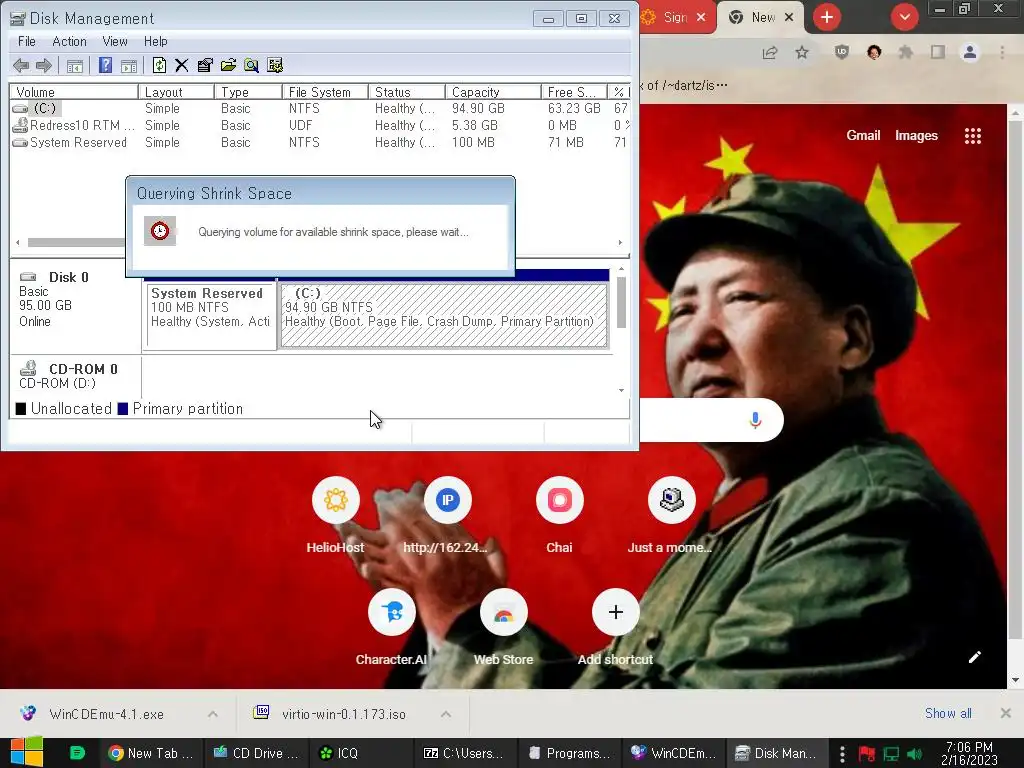Open the Properties toolbar icon
The width and height of the screenshot is (1024, 768).
click(x=205, y=65)
